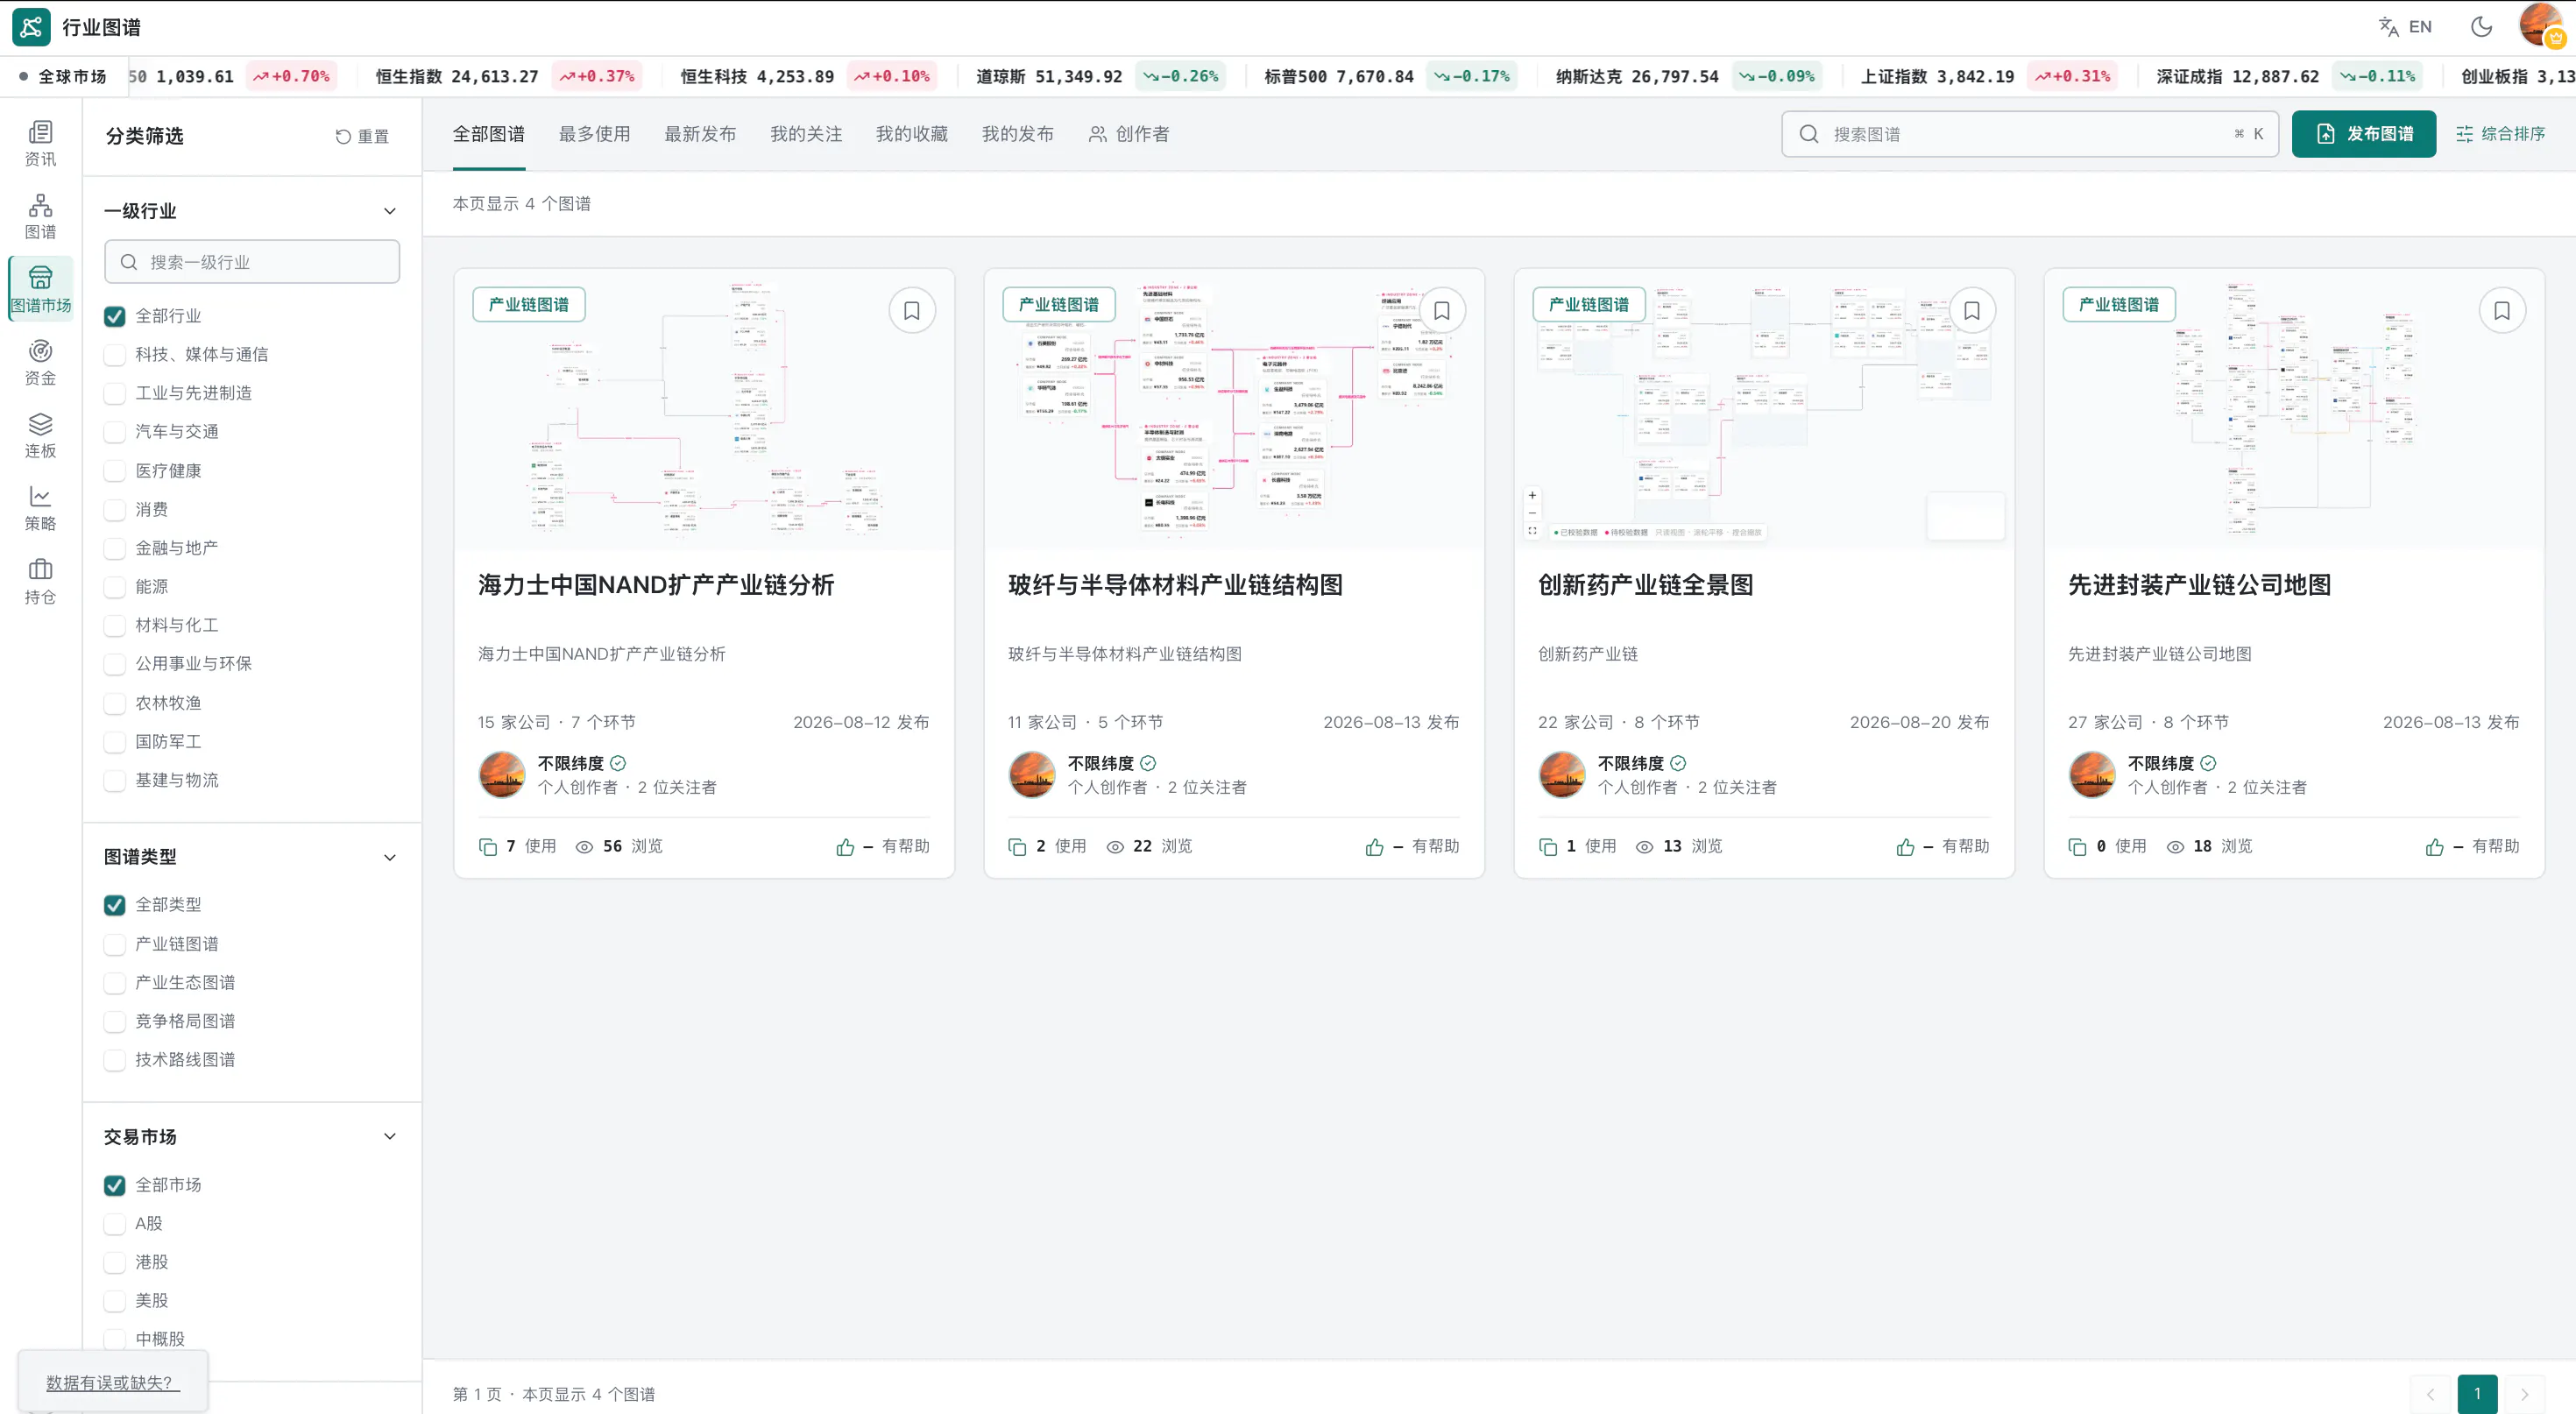
Task: Open the 资金 capital sidebar icon
Action: [40, 363]
